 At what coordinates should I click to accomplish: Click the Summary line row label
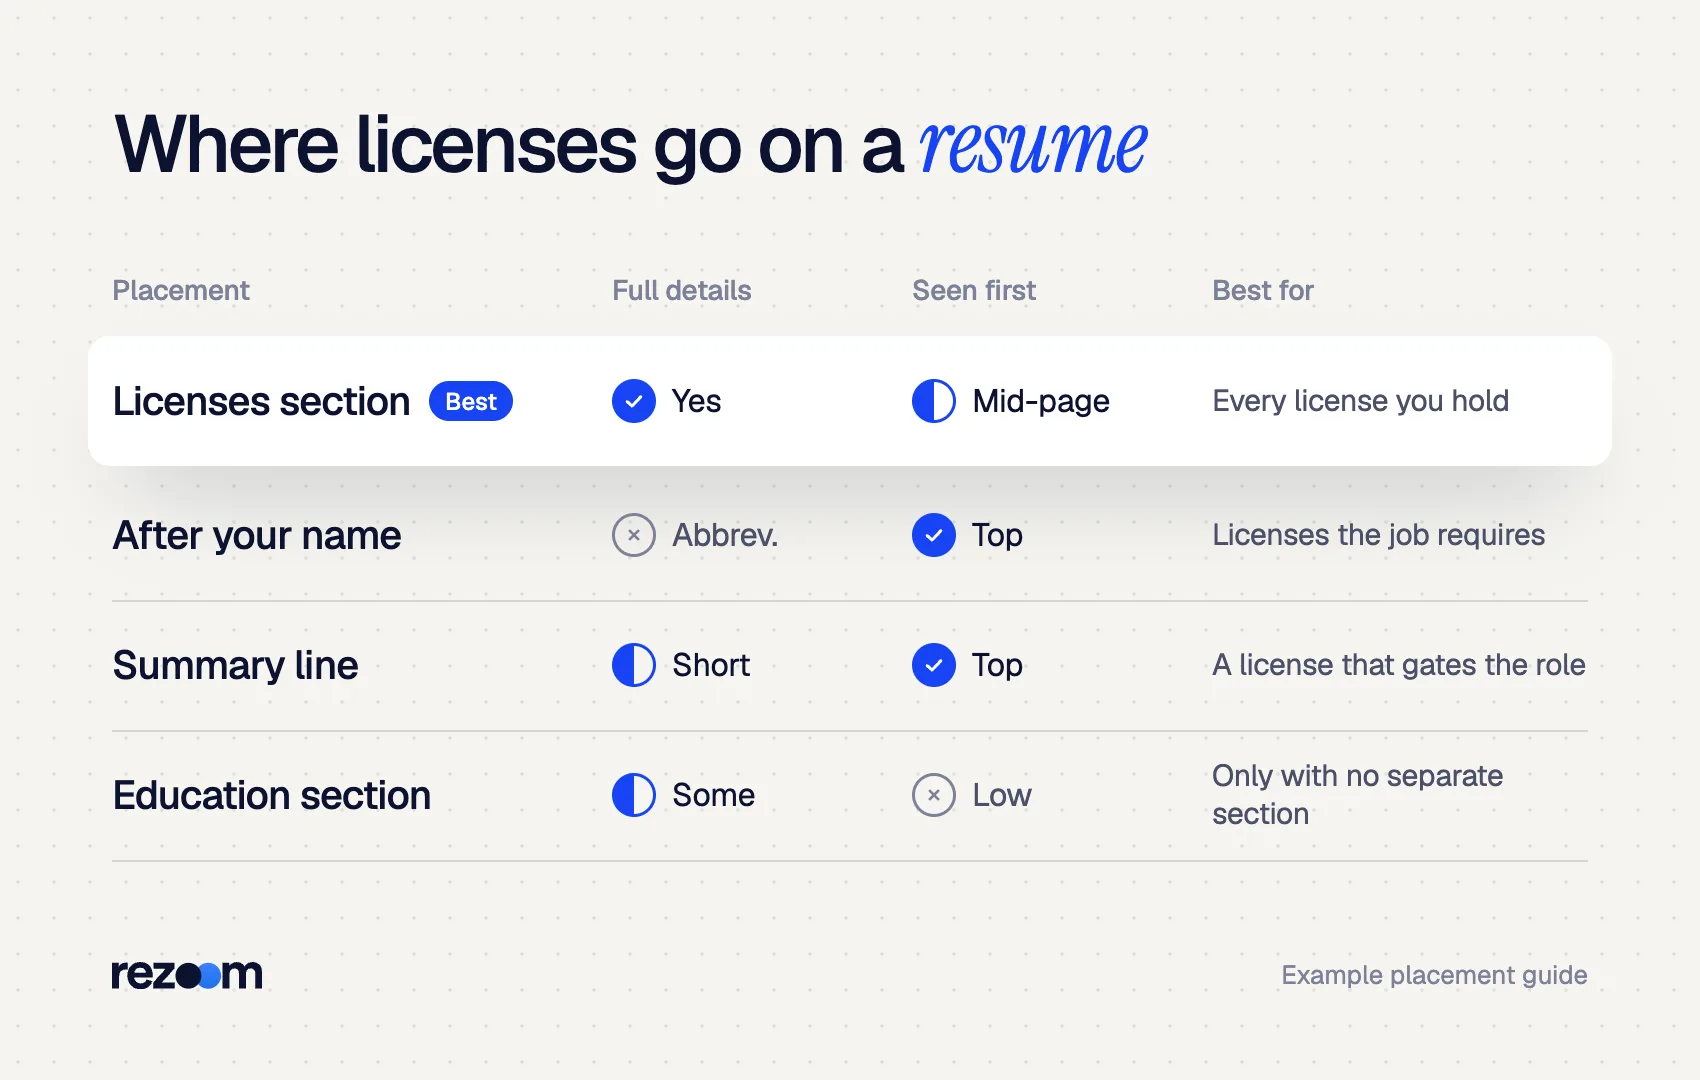[235, 665]
